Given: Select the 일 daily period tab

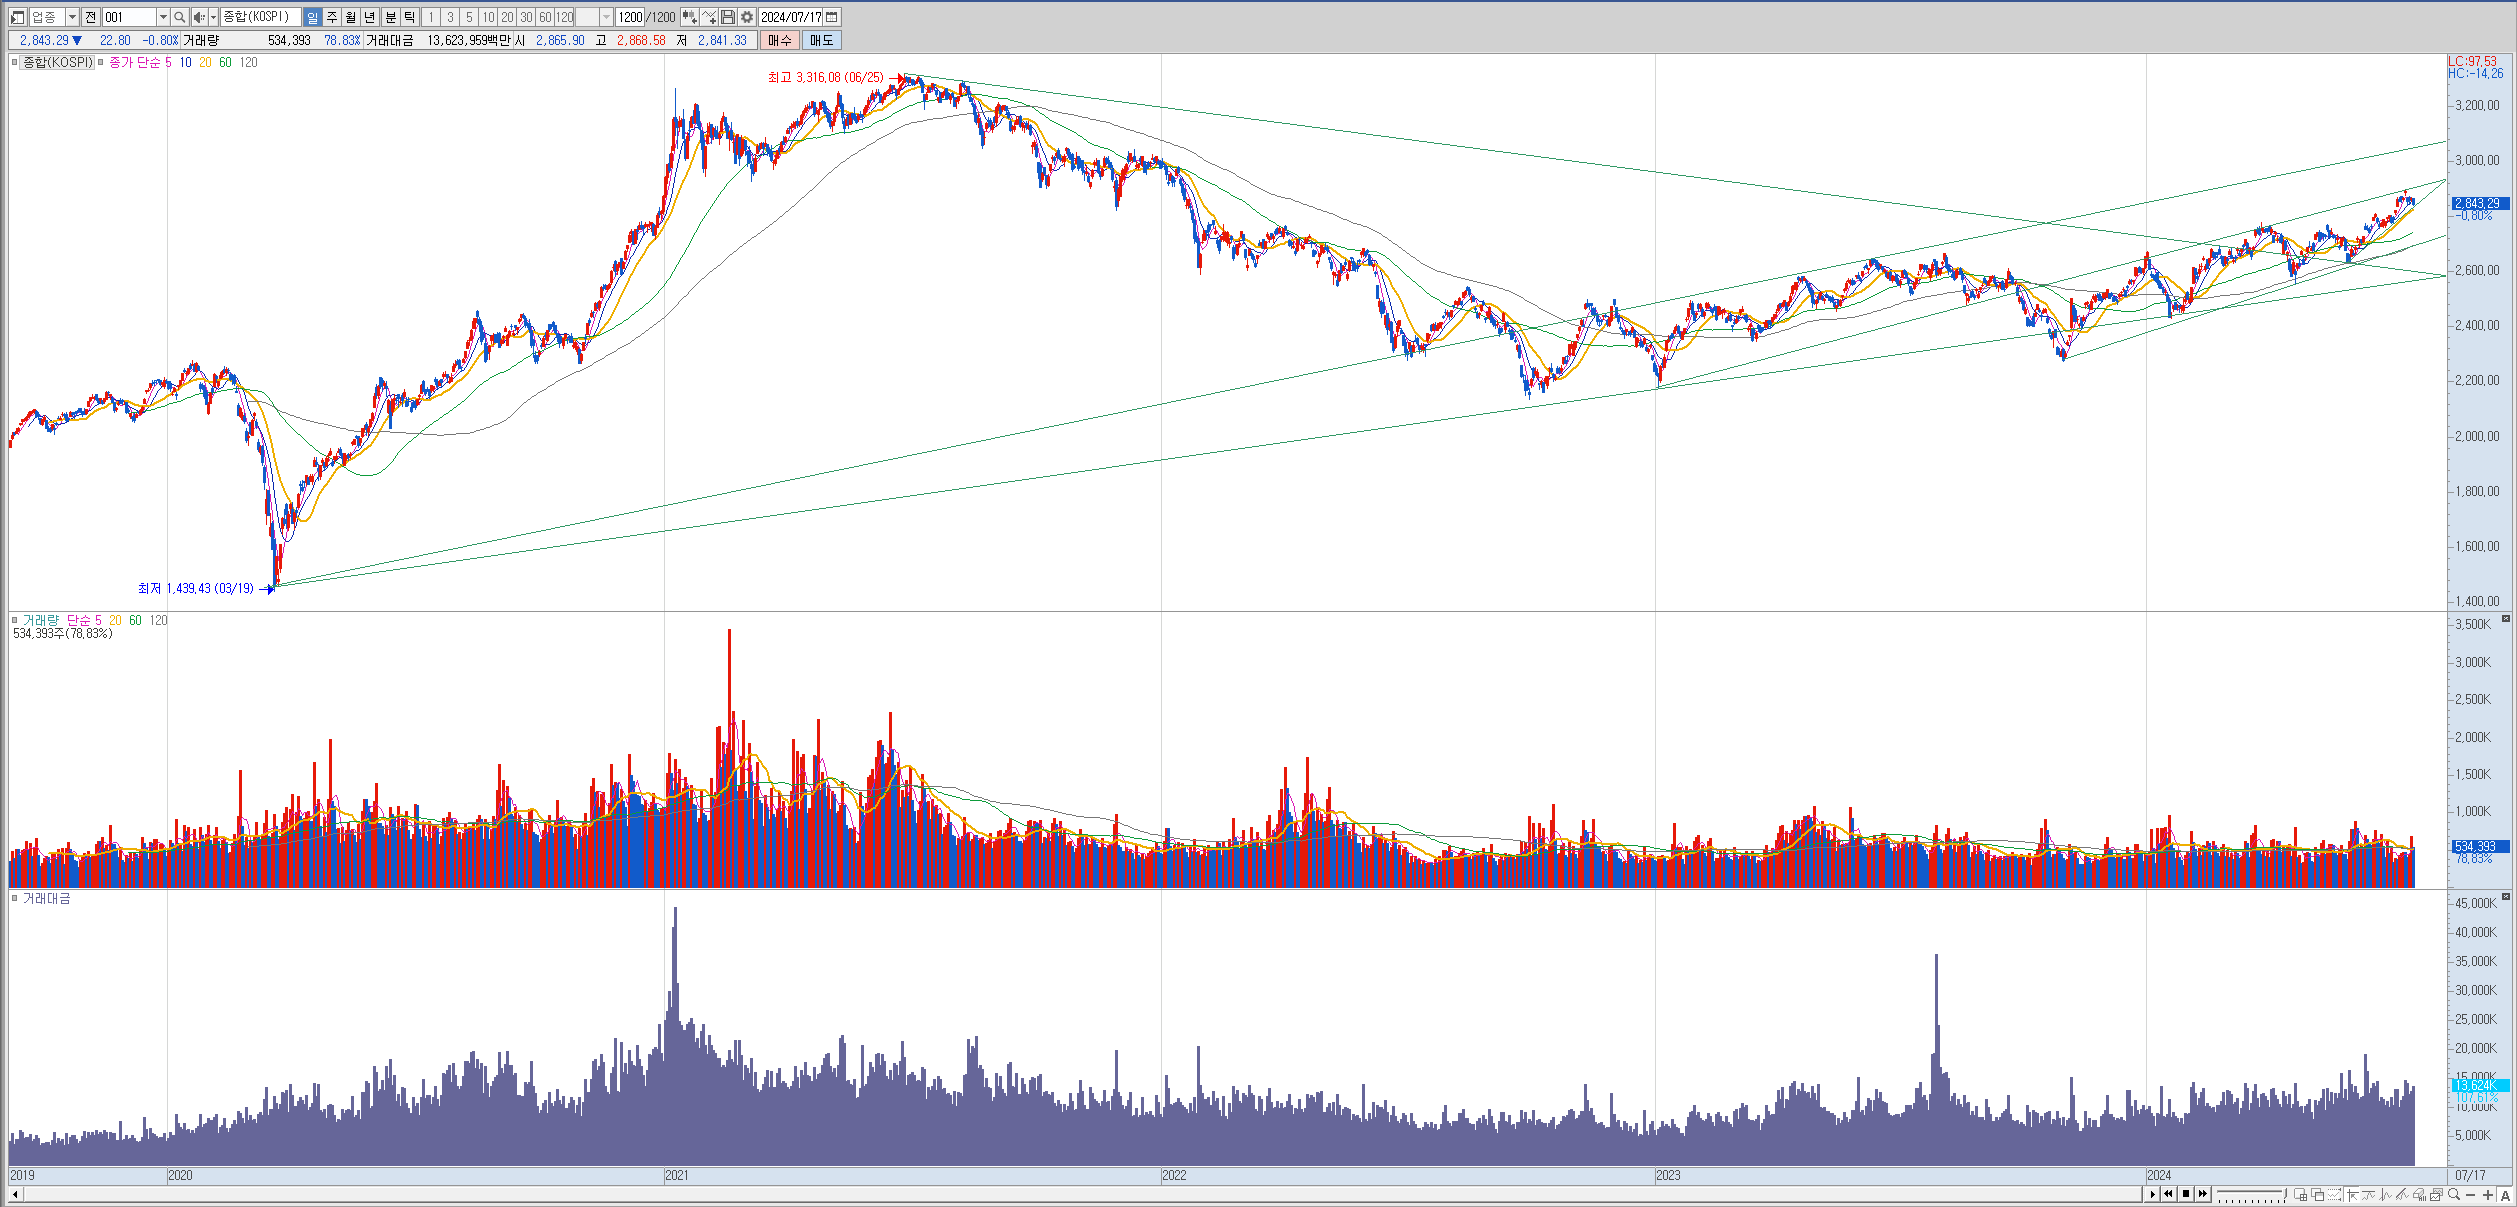Looking at the screenshot, I should [312, 17].
